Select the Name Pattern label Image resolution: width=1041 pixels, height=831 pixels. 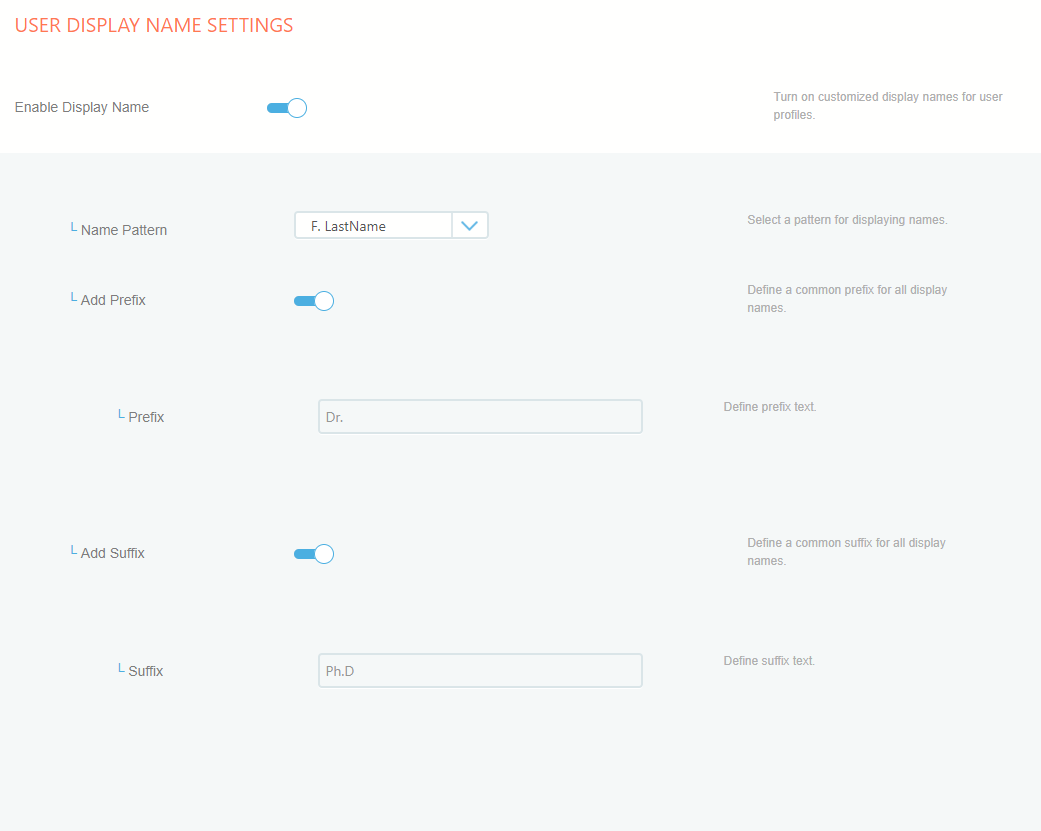(x=124, y=230)
